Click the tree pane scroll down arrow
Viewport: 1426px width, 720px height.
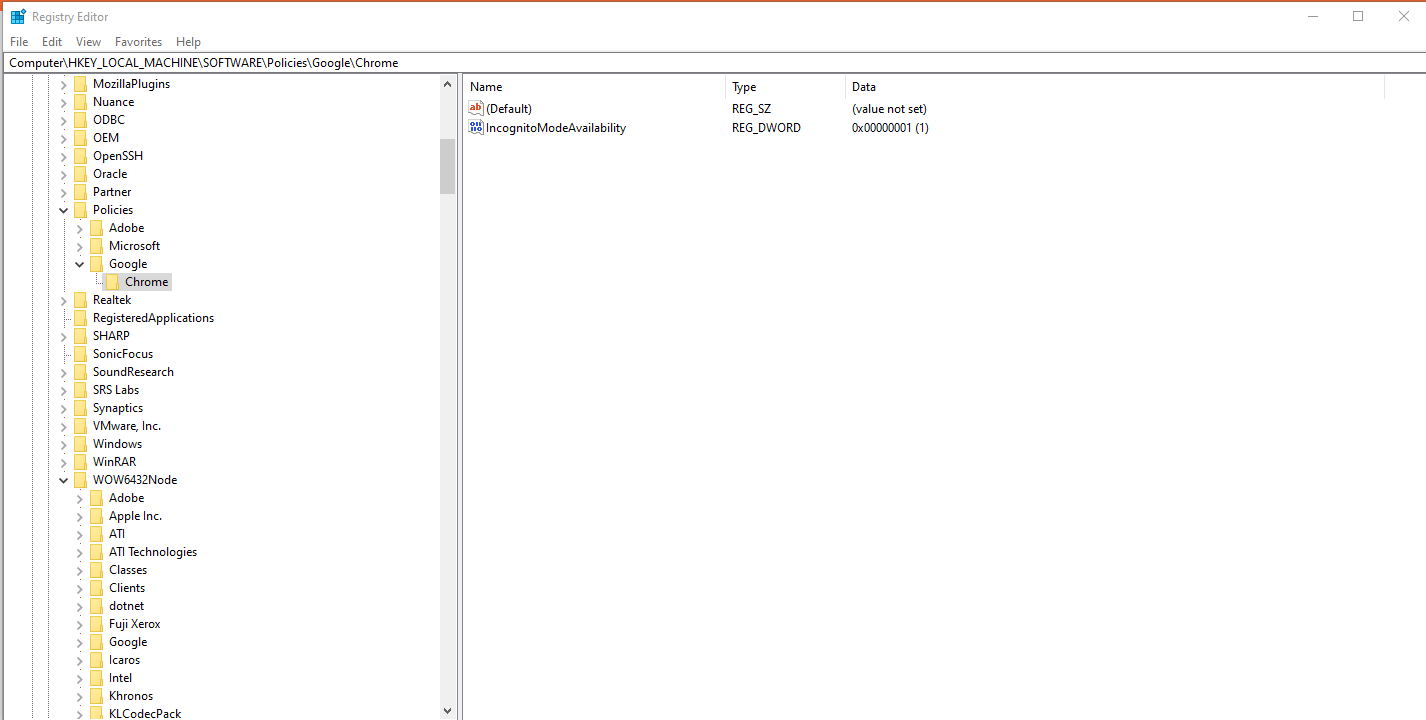447,711
